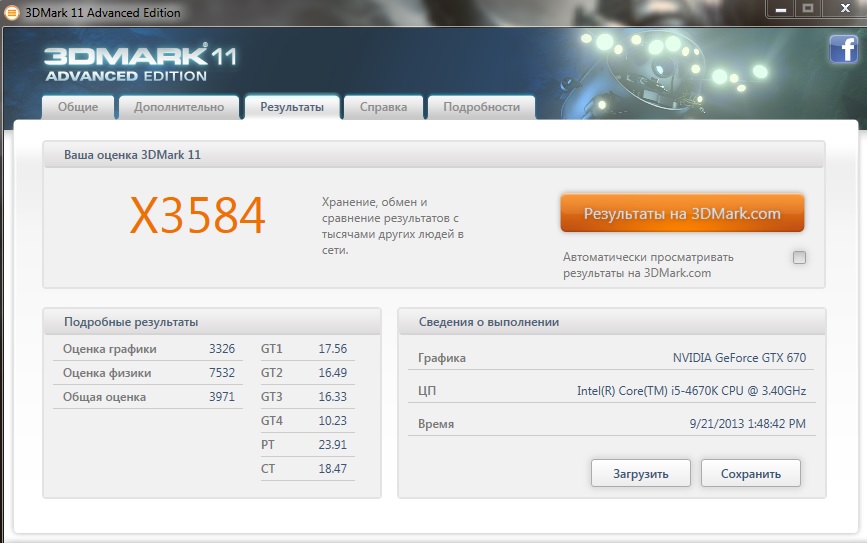This screenshot has width=867, height=544.
Task: Close the 3DMark 11 window
Action: (845, 9)
